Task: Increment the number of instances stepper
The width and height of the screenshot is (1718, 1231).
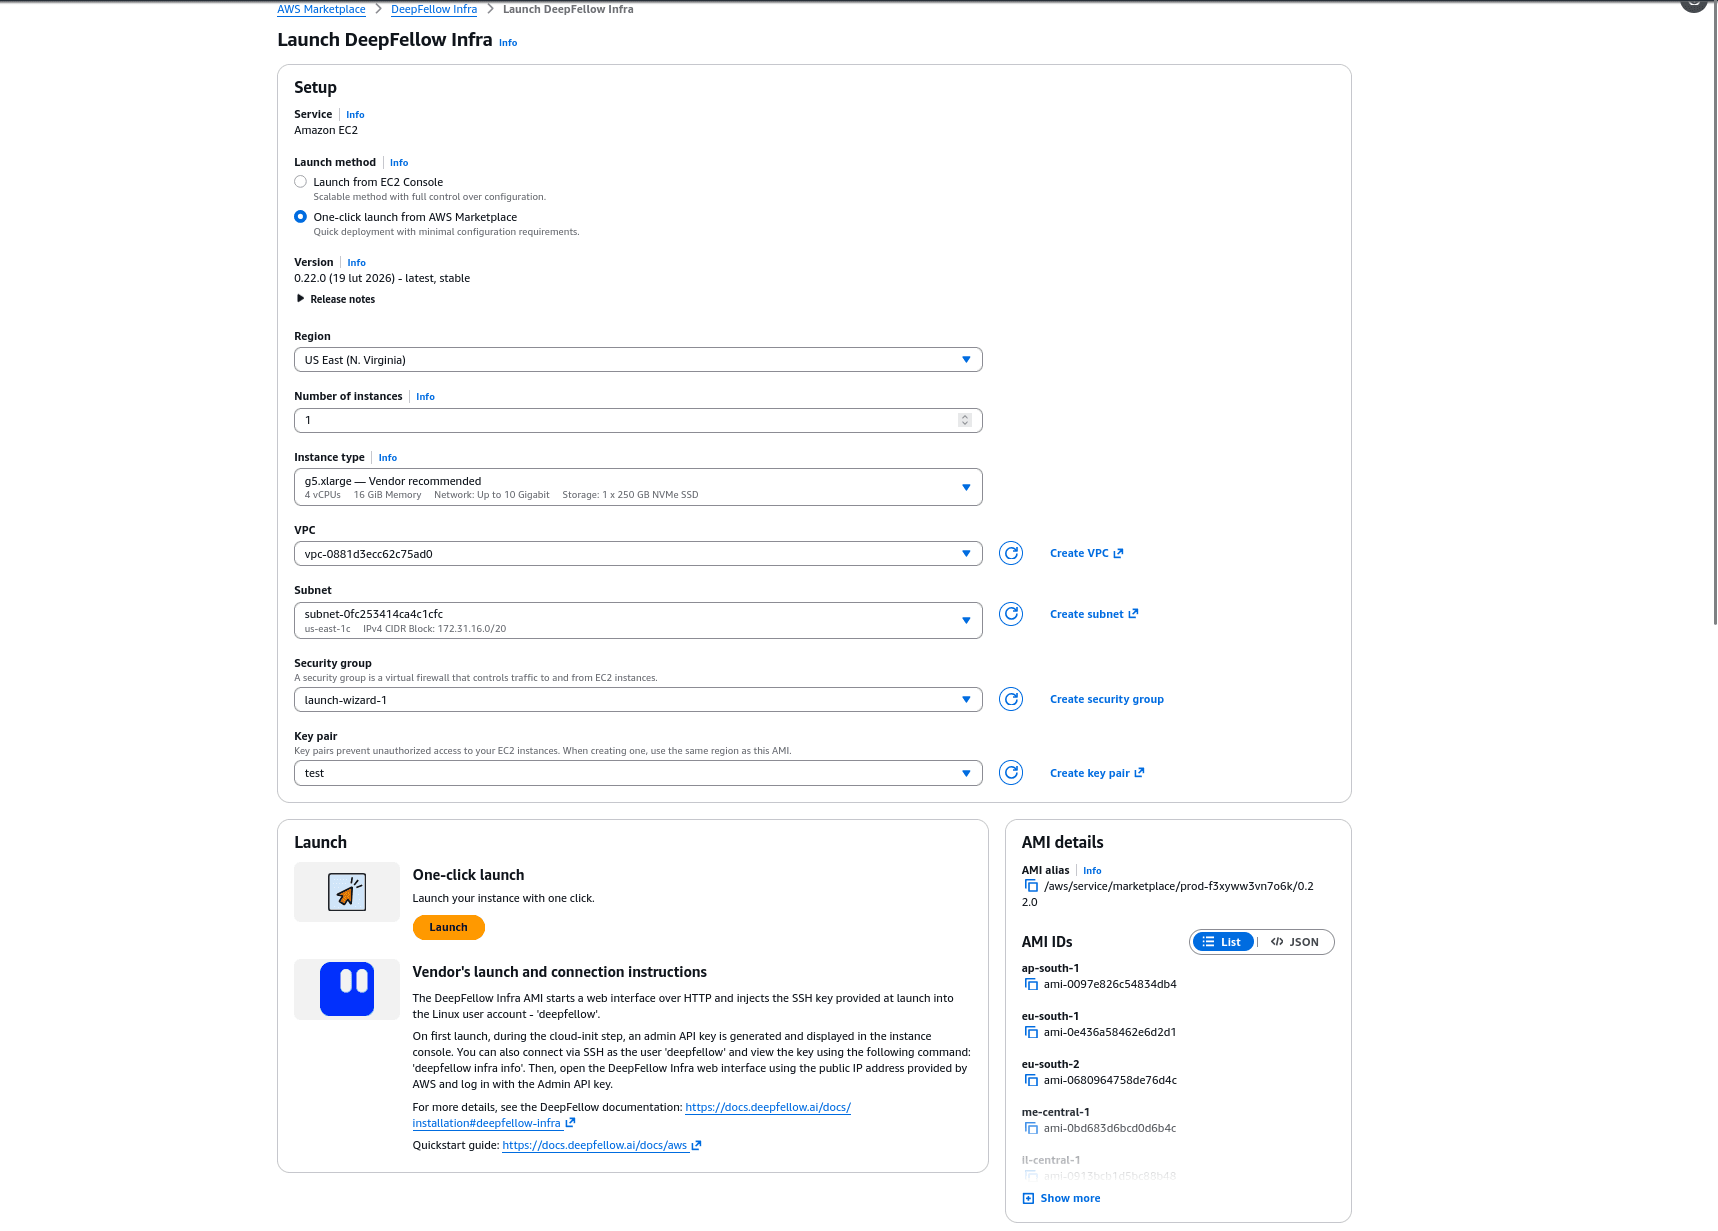Action: [964, 417]
